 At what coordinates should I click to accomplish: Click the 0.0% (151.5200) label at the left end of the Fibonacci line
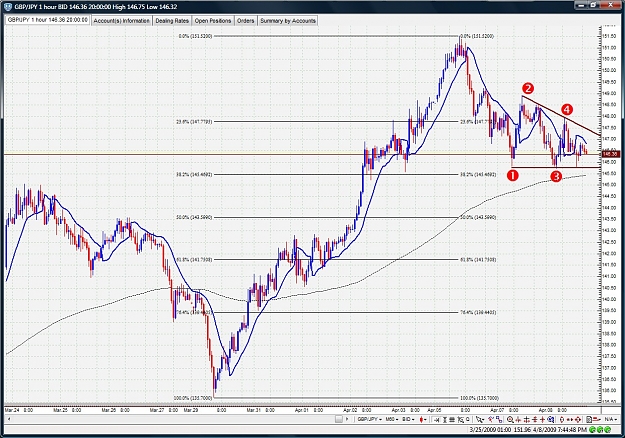pos(195,36)
